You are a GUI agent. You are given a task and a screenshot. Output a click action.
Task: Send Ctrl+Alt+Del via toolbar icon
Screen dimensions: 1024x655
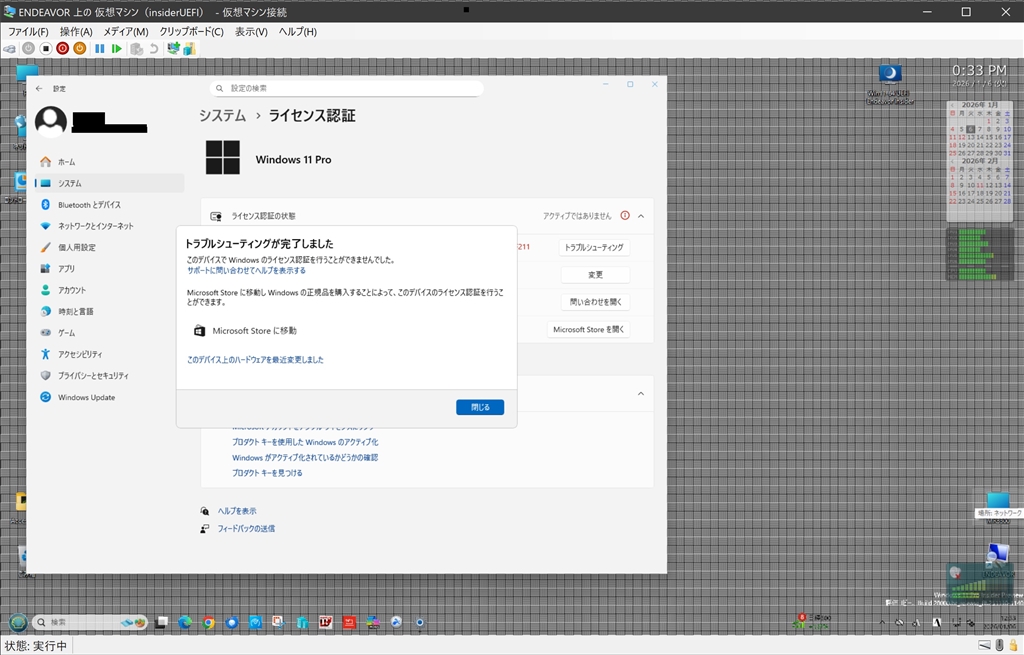coord(10,49)
